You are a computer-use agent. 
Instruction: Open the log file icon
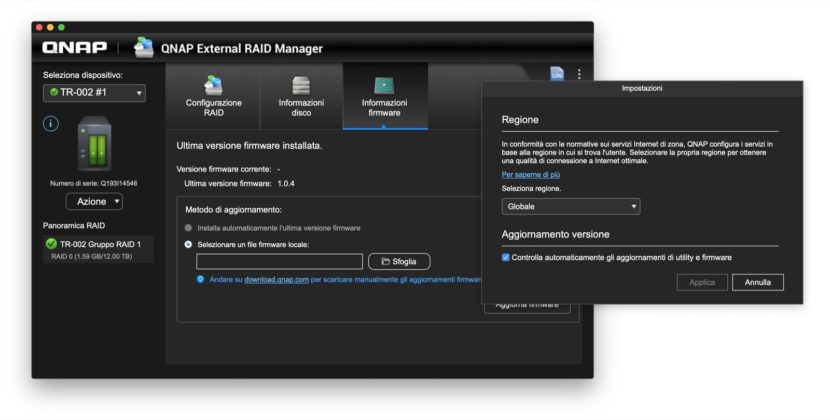(557, 74)
